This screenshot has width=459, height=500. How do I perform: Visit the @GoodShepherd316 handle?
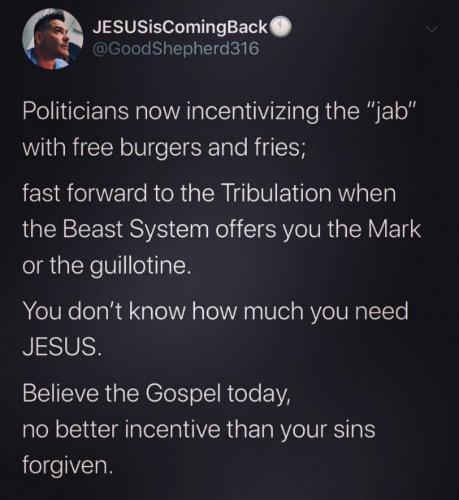click(x=175, y=49)
